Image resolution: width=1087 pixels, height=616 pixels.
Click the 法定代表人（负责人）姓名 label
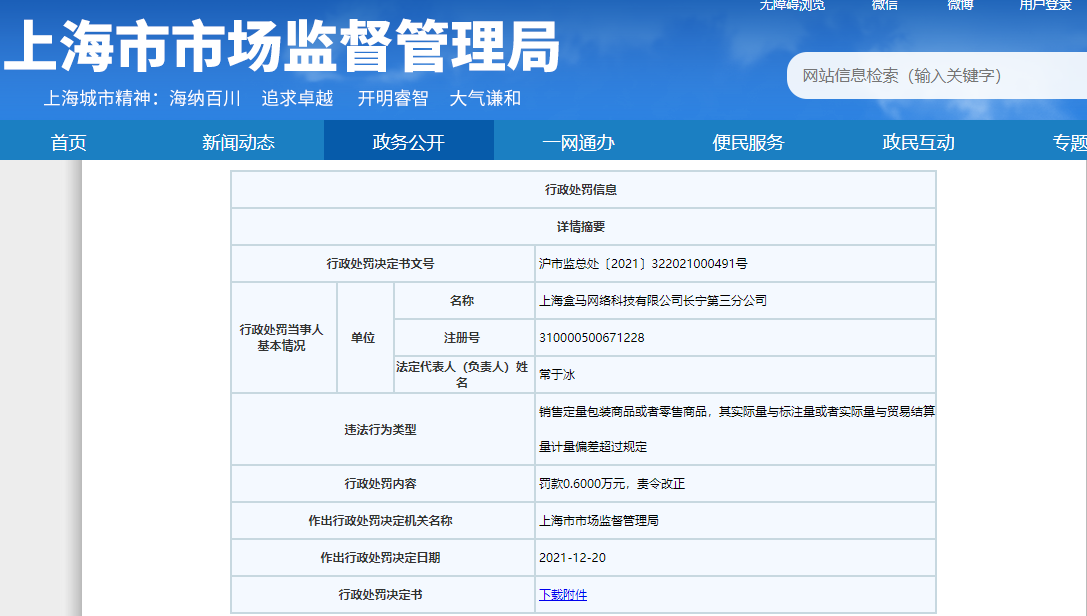pos(462,375)
